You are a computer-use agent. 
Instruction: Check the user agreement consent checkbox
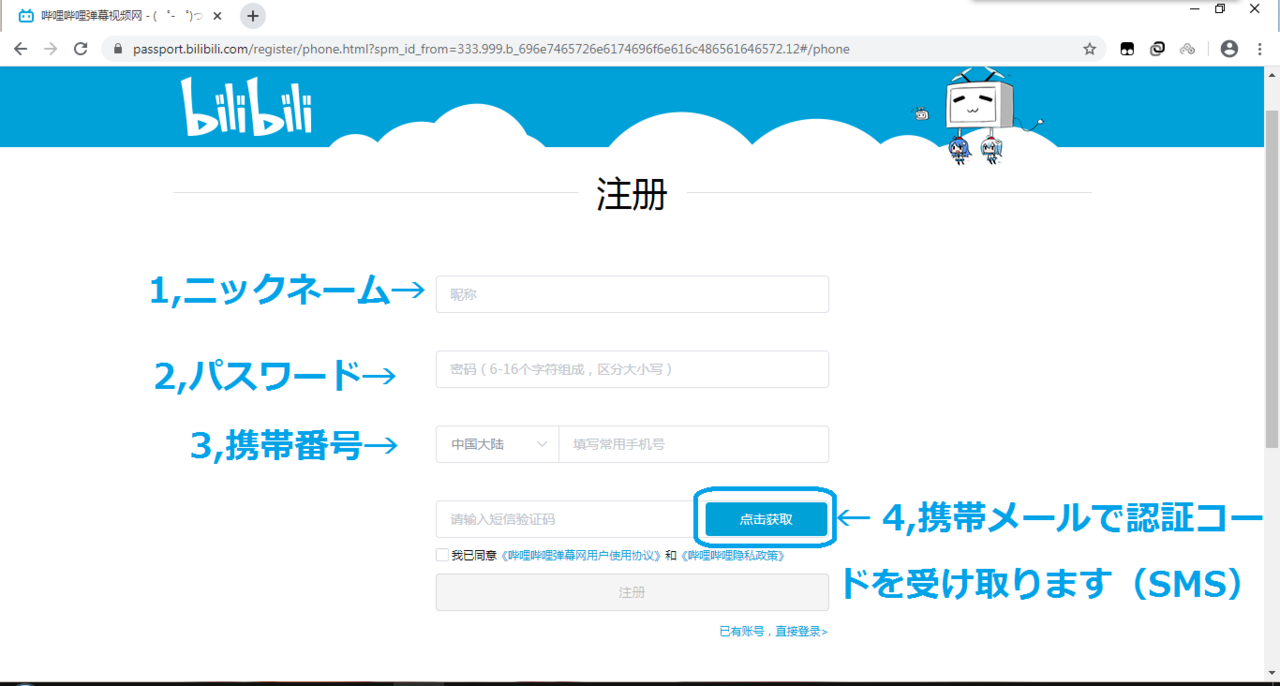click(442, 555)
